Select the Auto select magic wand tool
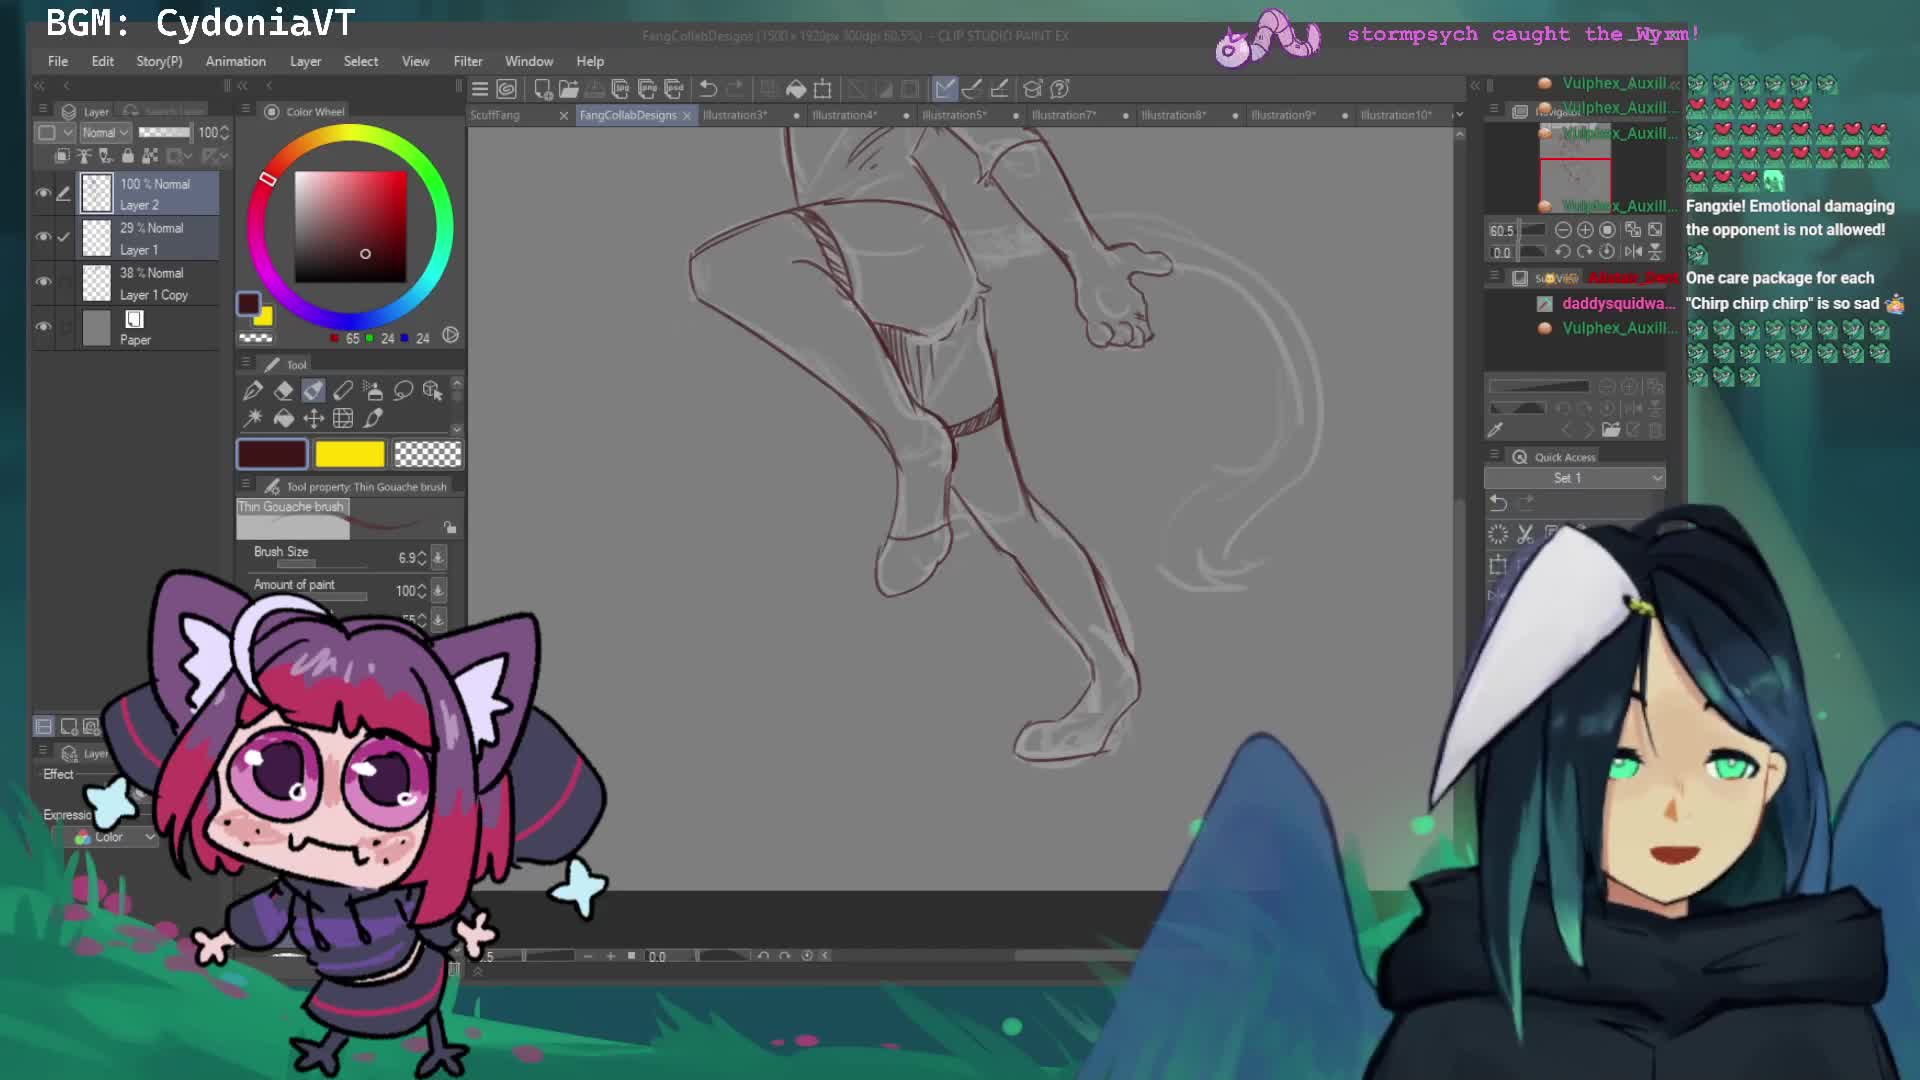The image size is (1920, 1080). [x=253, y=418]
